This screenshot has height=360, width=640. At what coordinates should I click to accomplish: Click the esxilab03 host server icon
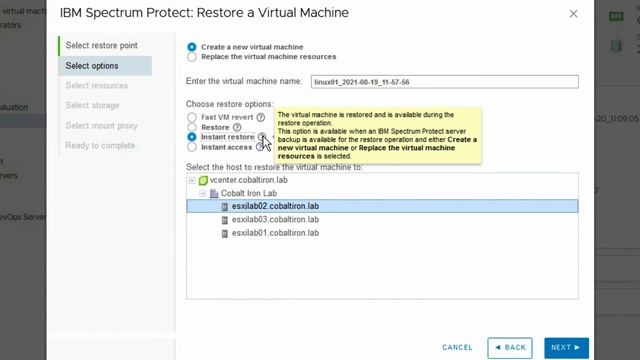pos(224,220)
